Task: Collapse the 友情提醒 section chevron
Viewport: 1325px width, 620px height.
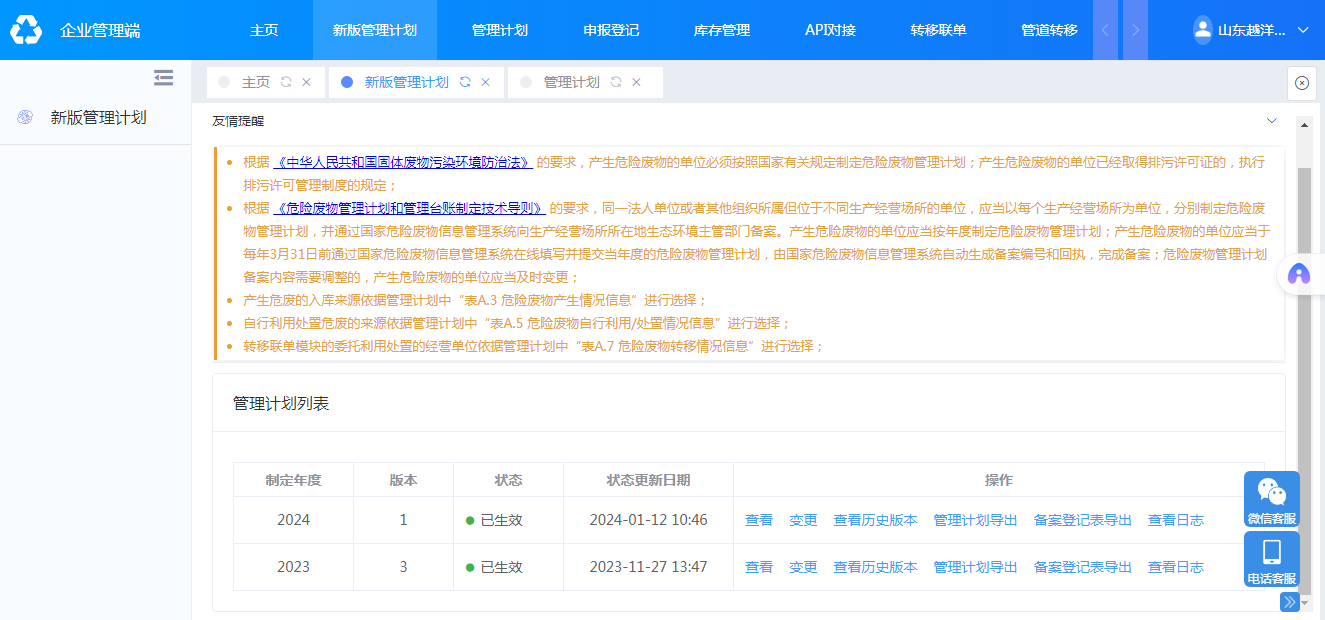Action: (x=1271, y=121)
